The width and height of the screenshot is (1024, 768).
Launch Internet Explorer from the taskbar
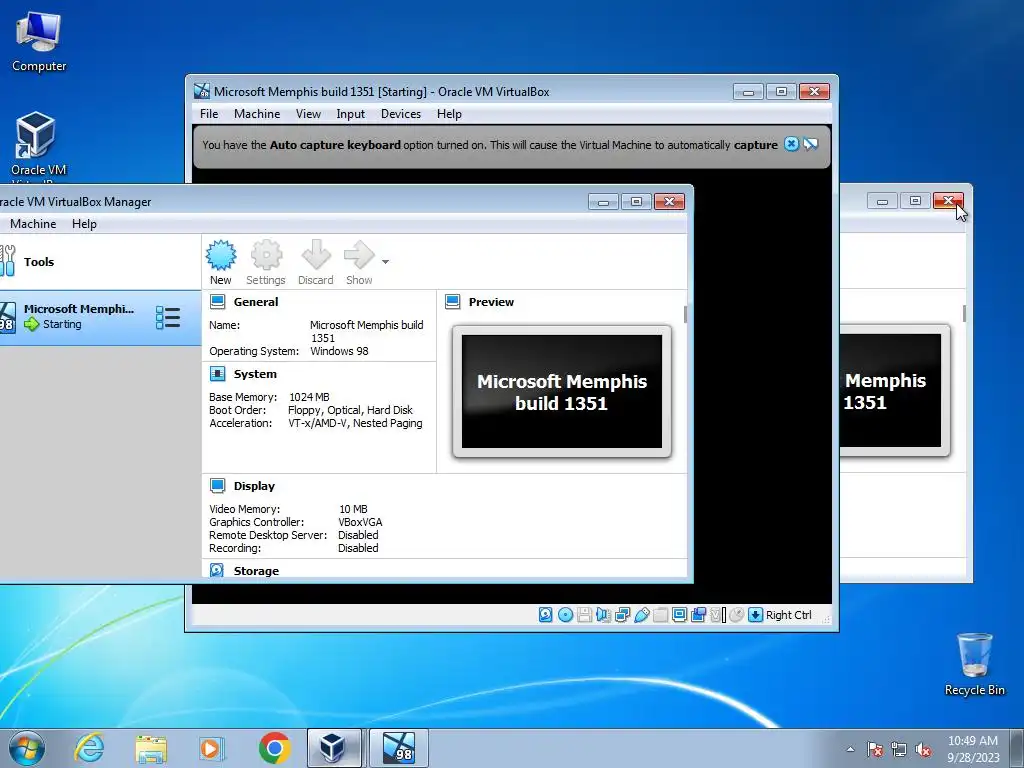[89, 748]
